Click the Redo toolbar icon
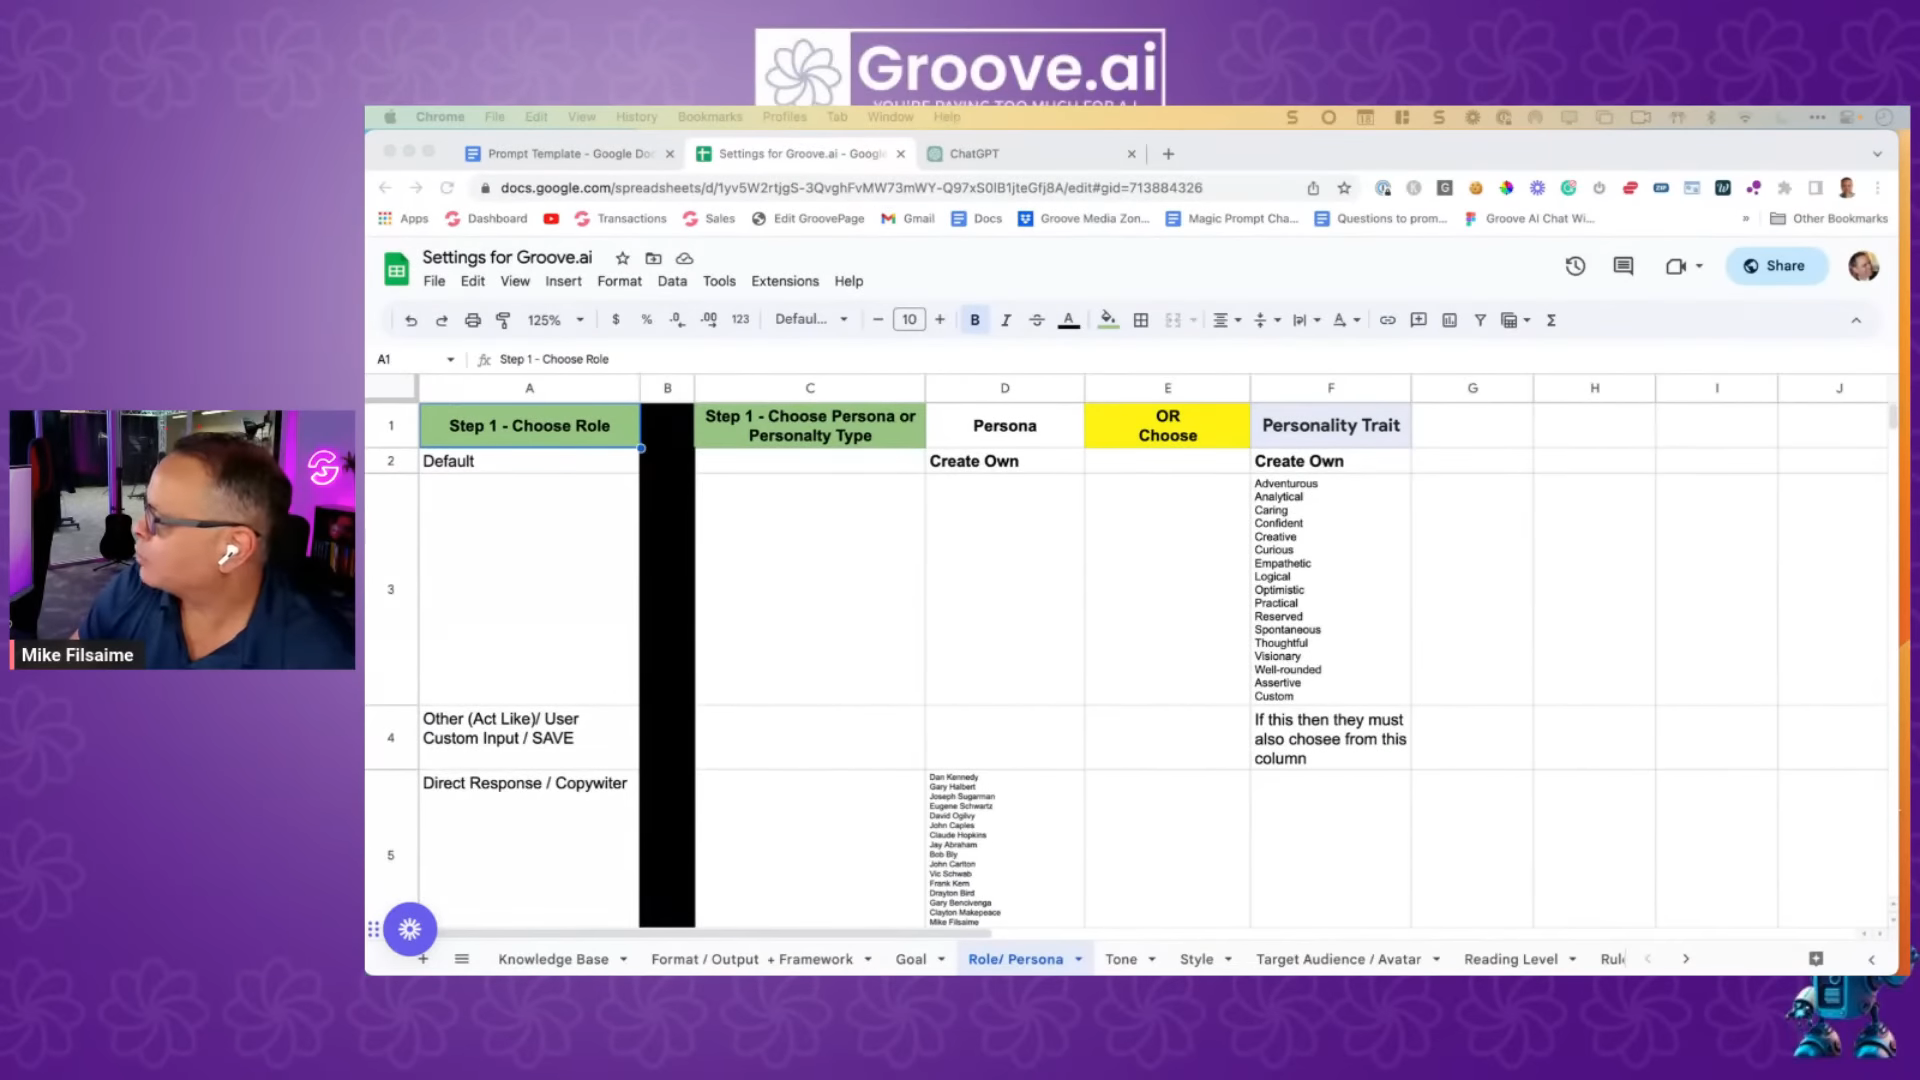1920x1080 pixels. [442, 320]
